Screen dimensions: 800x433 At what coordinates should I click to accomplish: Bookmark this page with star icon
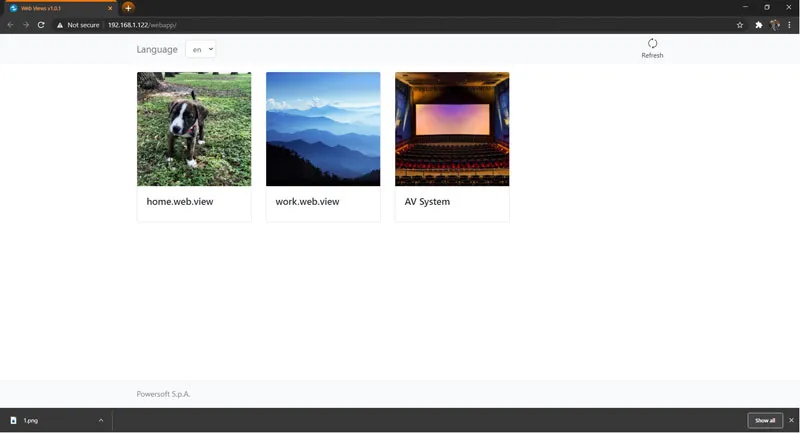click(x=740, y=25)
